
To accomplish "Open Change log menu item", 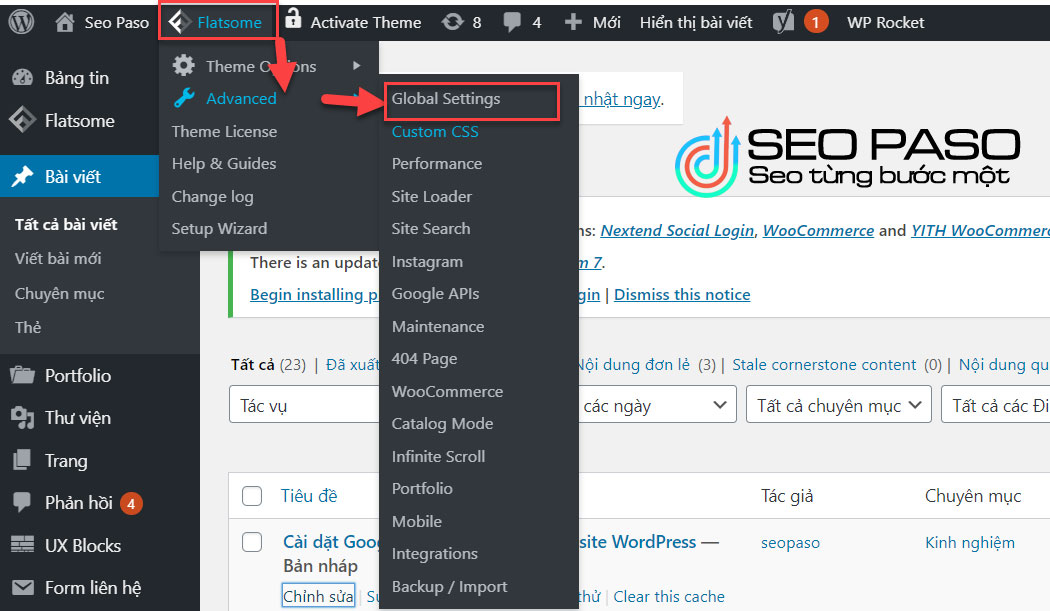I will [x=212, y=196].
